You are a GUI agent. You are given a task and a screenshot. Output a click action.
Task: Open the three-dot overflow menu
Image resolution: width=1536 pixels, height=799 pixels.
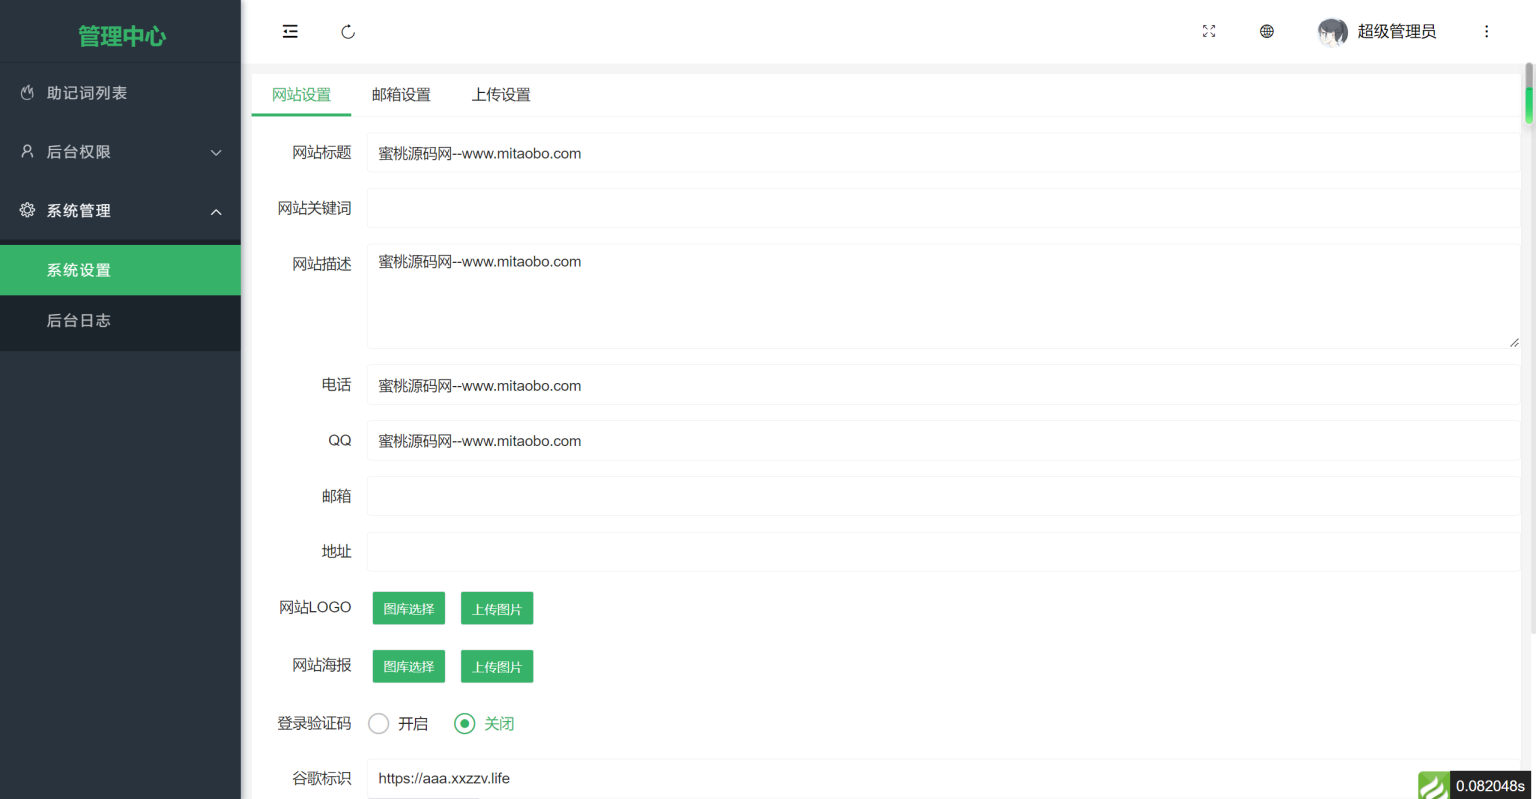click(1487, 31)
